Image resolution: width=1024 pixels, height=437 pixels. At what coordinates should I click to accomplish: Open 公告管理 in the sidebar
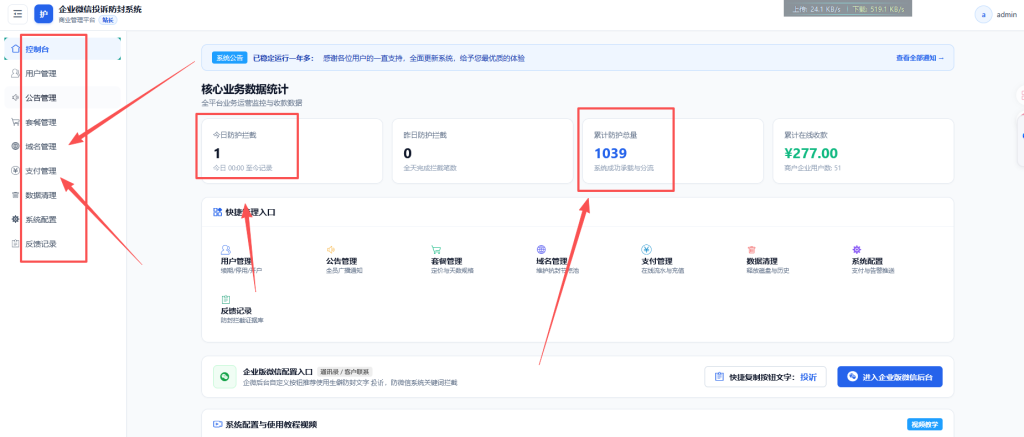(63, 98)
